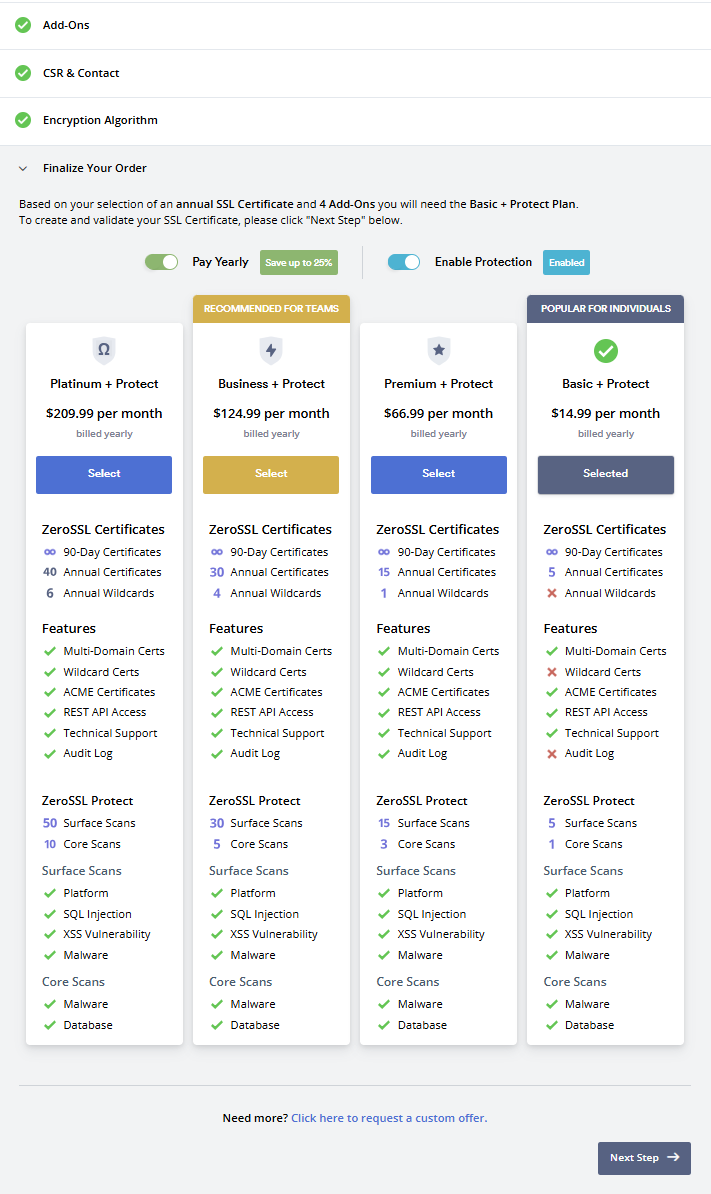Click the Platinum plan omega shield icon

tap(103, 350)
